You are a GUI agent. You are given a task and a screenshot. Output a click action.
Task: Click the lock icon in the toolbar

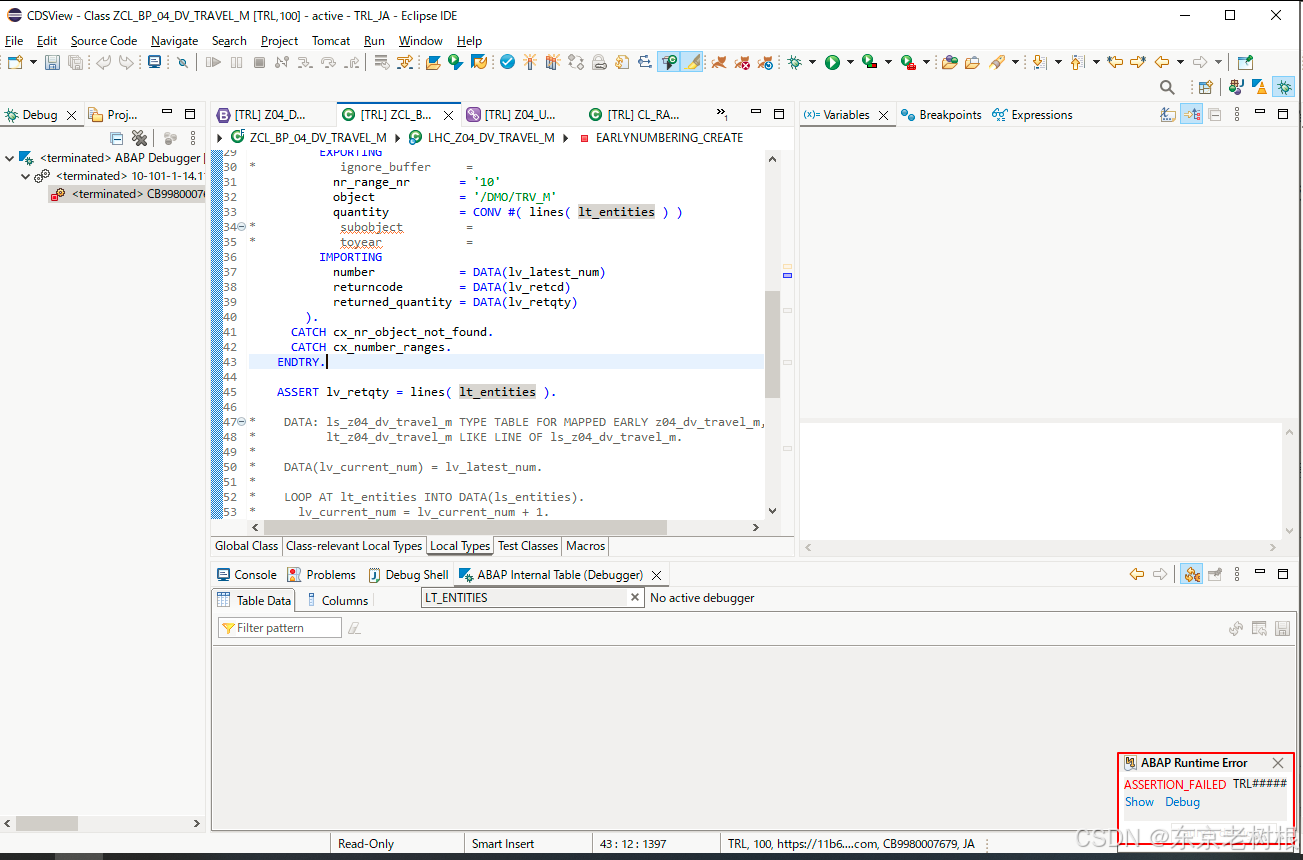point(599,62)
